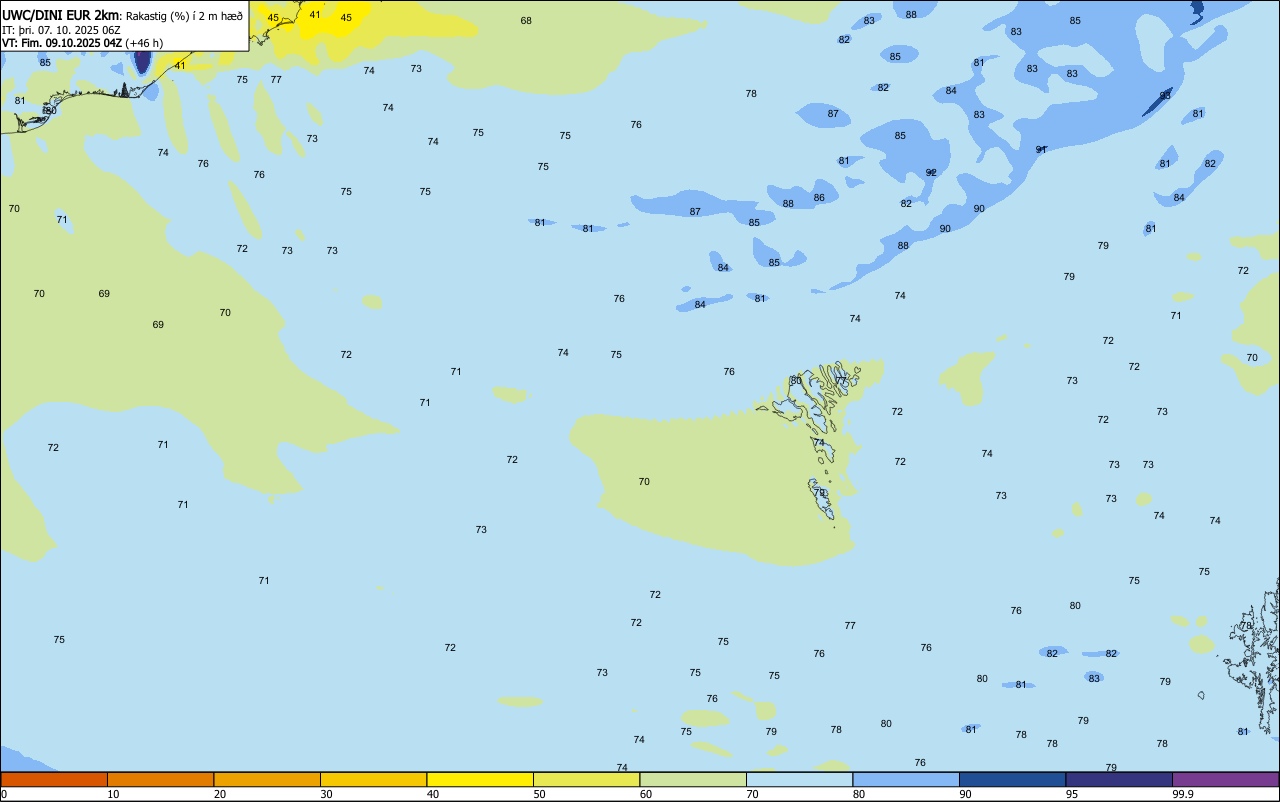Pick the 40–50 bright yellow legend swatch
The width and height of the screenshot is (1280, 802).
point(480,779)
